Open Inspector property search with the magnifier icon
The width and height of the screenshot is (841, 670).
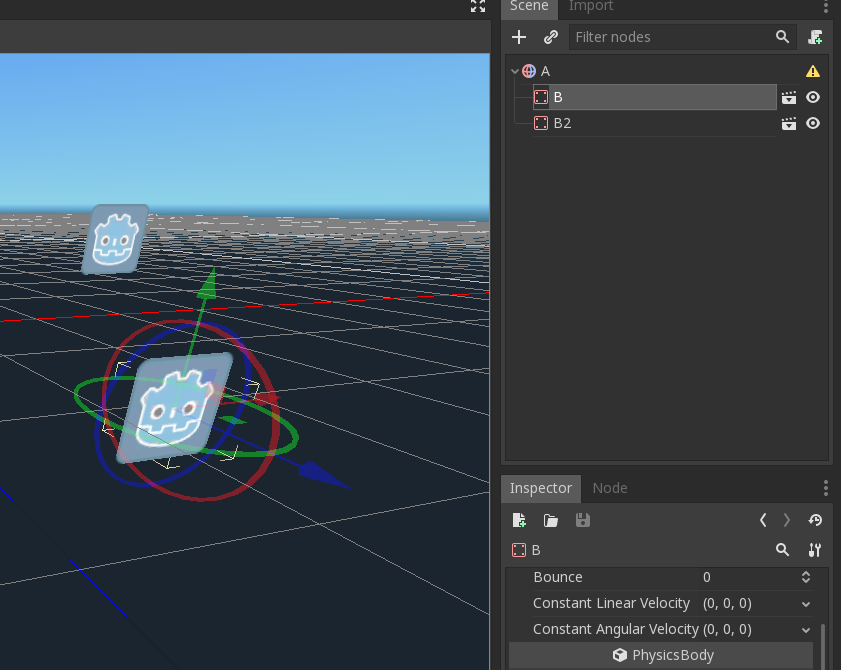pyautogui.click(x=783, y=550)
